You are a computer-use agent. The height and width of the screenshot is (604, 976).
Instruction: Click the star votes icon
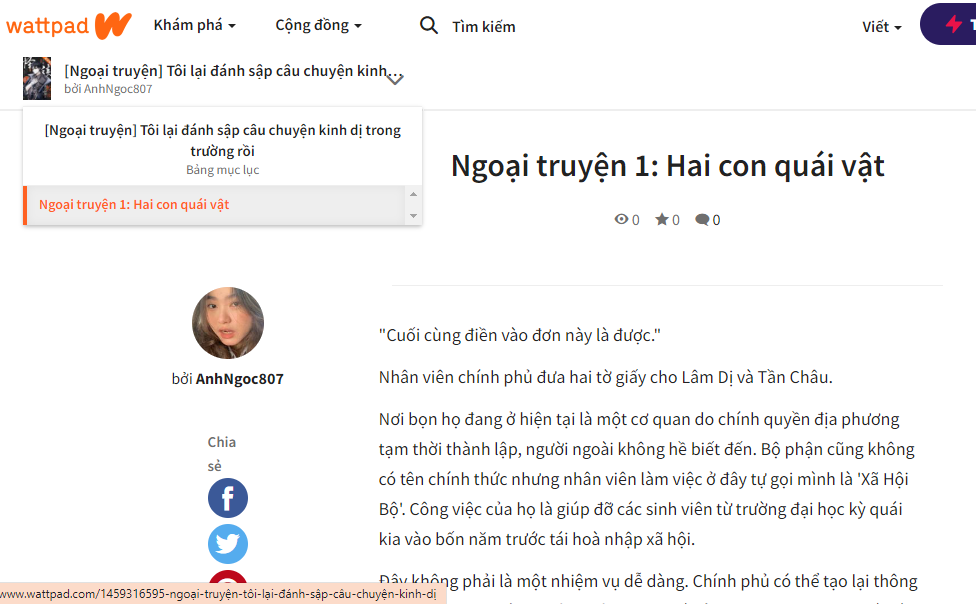click(x=661, y=220)
